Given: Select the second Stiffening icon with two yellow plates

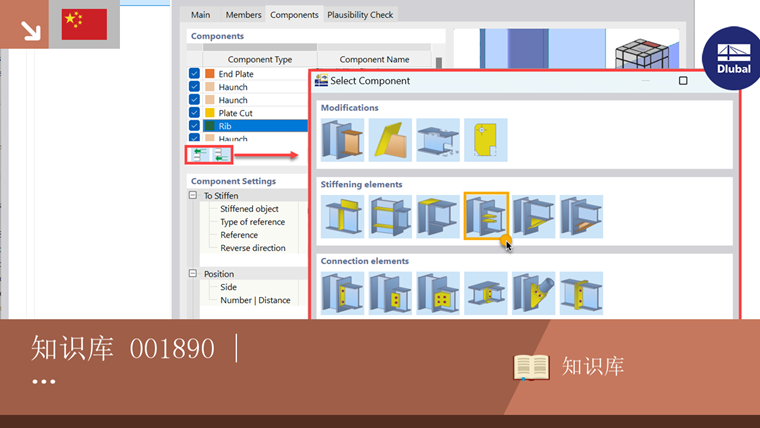Looking at the screenshot, I should click(390, 217).
